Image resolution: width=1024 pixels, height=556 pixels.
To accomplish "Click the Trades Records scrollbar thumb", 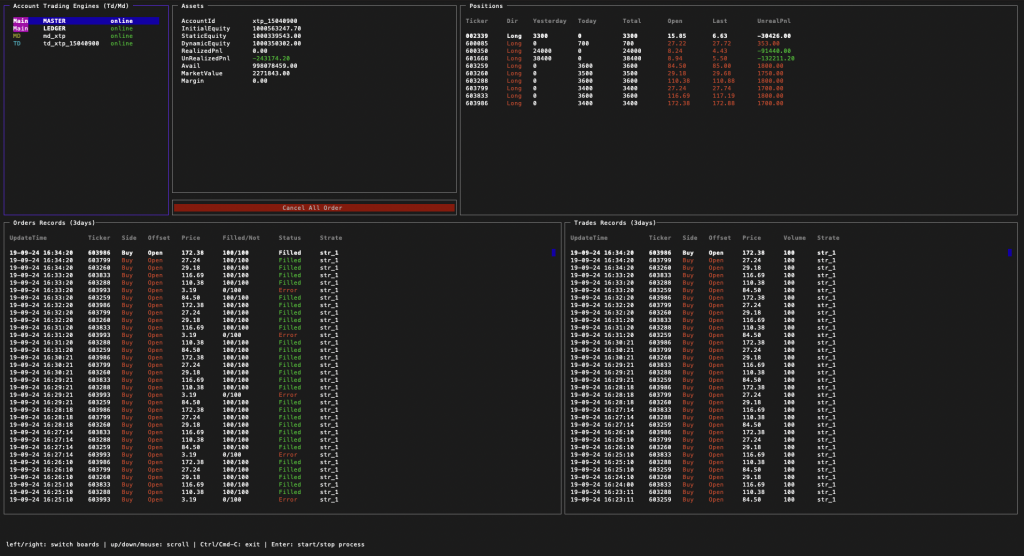I will 1010,252.
